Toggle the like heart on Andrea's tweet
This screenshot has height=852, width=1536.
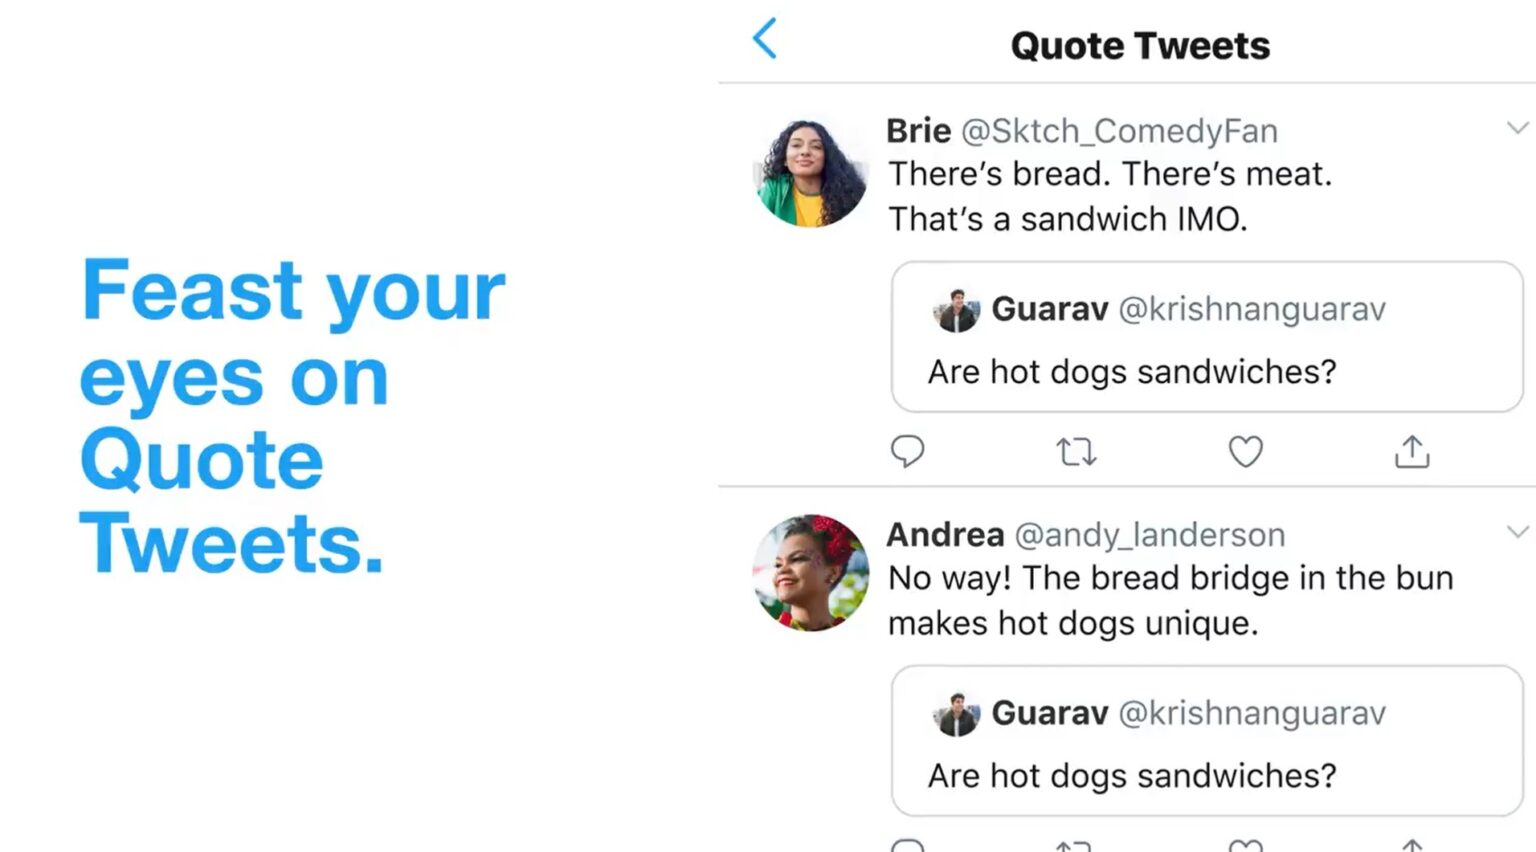tap(1244, 845)
